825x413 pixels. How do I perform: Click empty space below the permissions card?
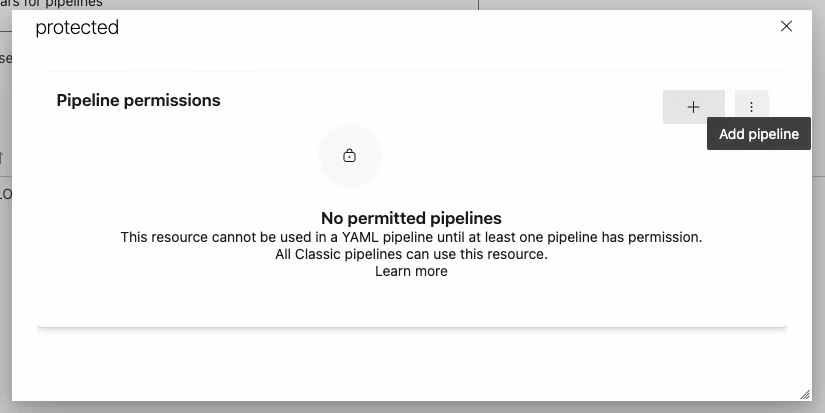pyautogui.click(x=411, y=365)
